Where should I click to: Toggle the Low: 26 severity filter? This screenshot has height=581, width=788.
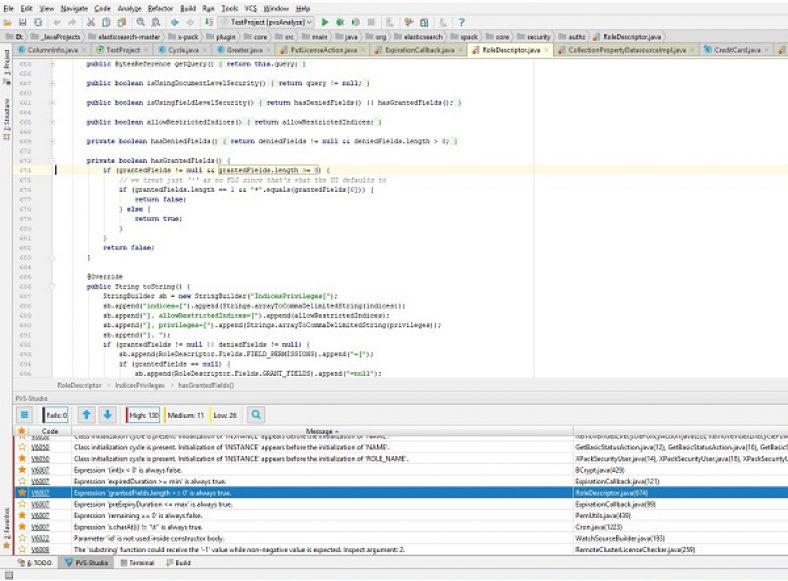pos(225,414)
